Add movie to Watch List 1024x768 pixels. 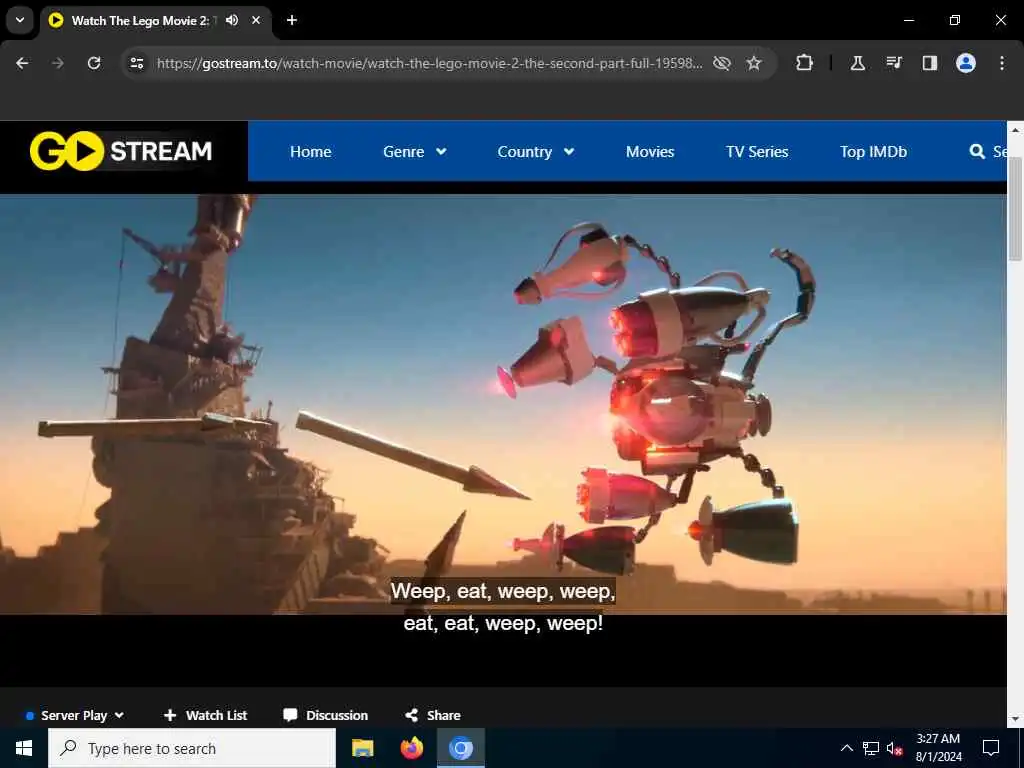(205, 715)
